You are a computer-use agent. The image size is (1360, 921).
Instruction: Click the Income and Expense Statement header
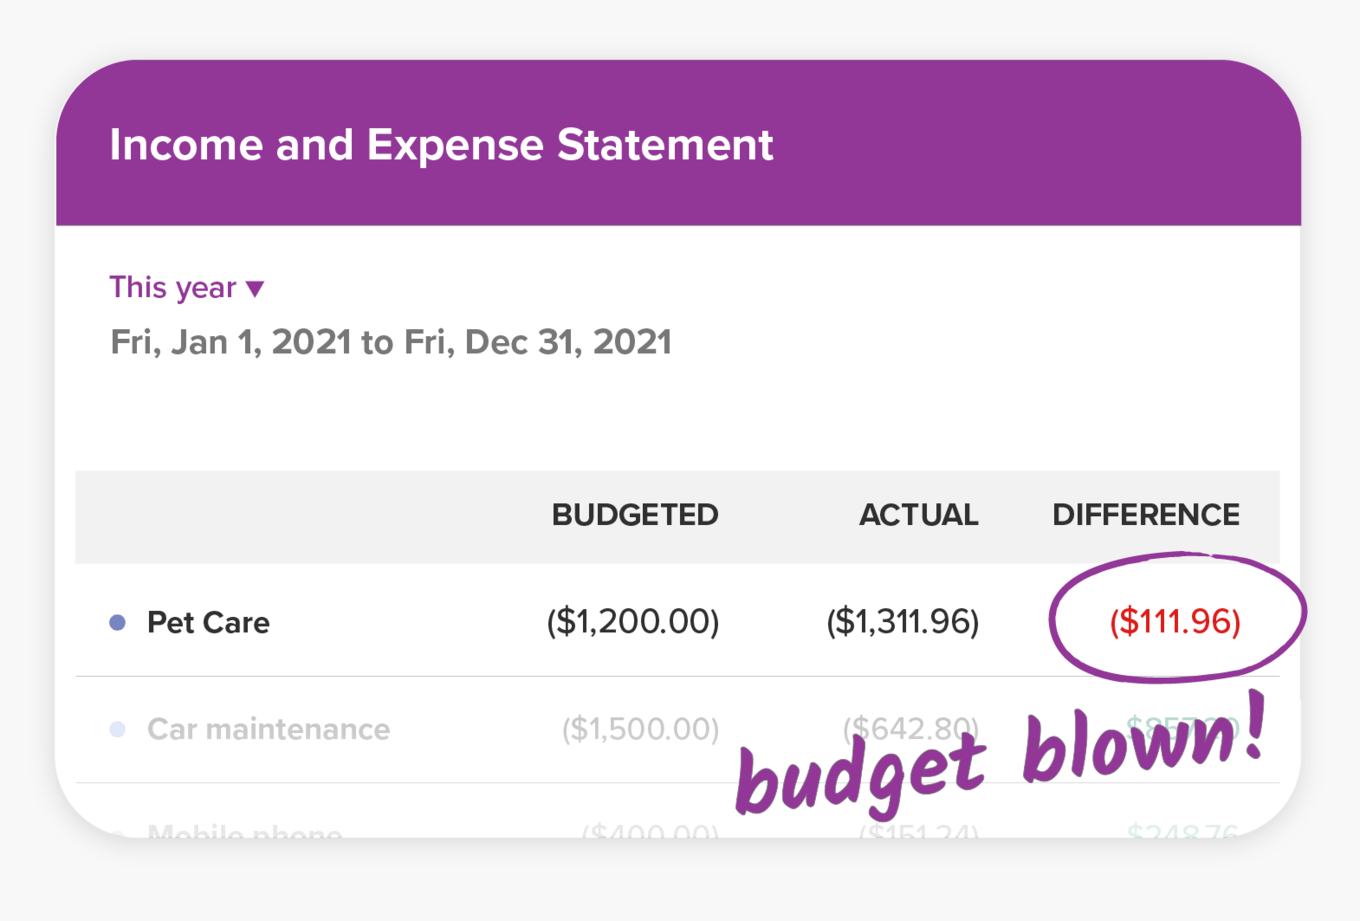(441, 144)
